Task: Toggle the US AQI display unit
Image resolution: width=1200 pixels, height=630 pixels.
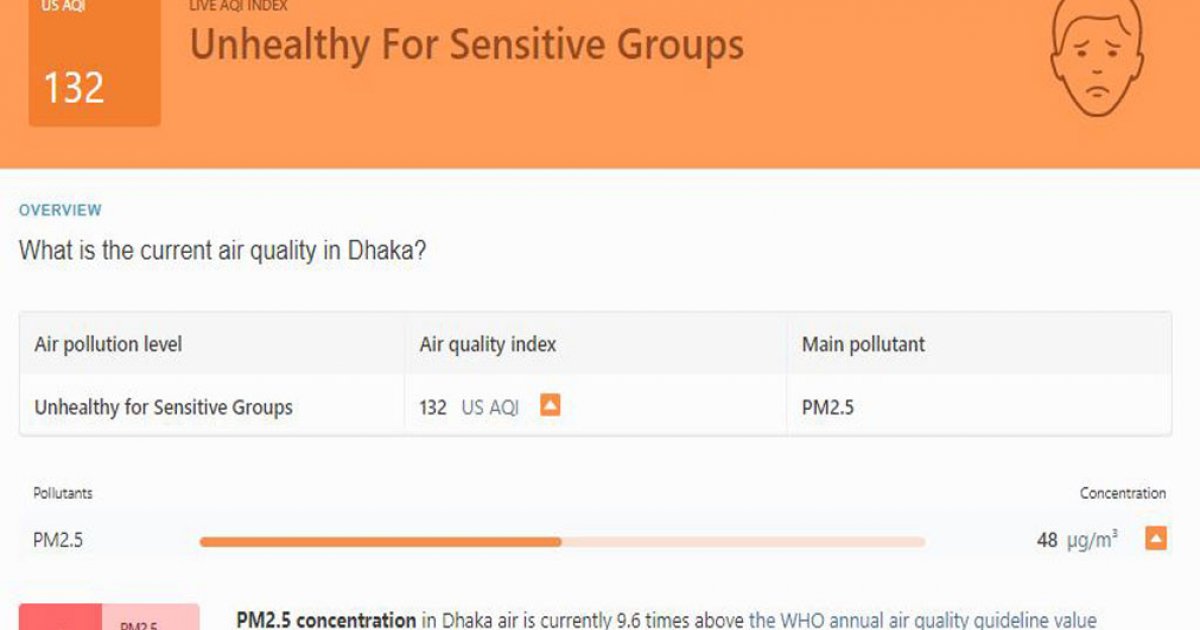Action: pyautogui.click(x=488, y=407)
